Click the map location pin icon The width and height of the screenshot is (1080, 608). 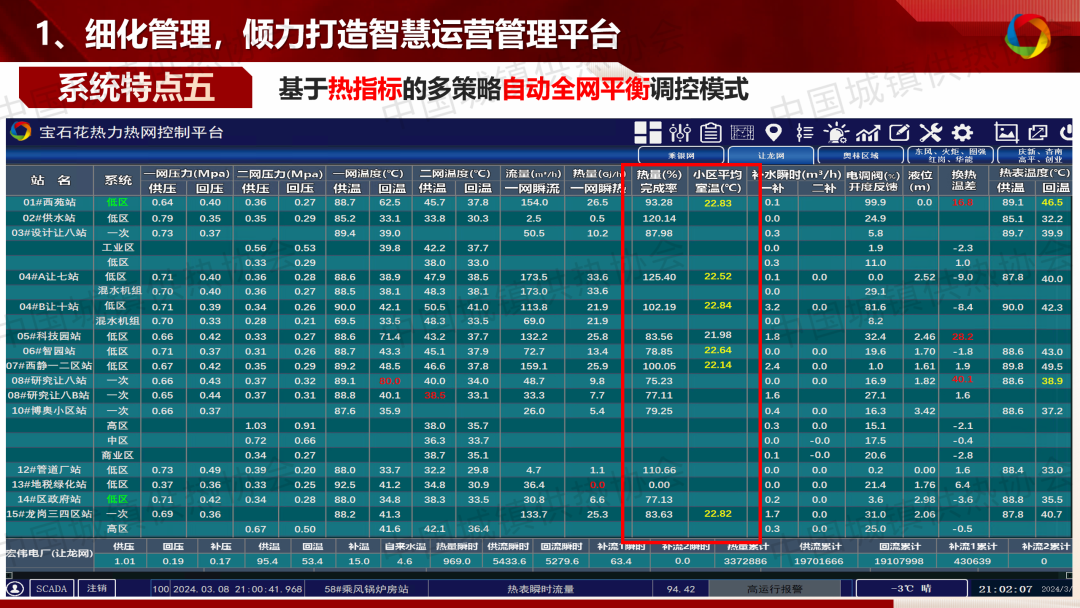773,132
